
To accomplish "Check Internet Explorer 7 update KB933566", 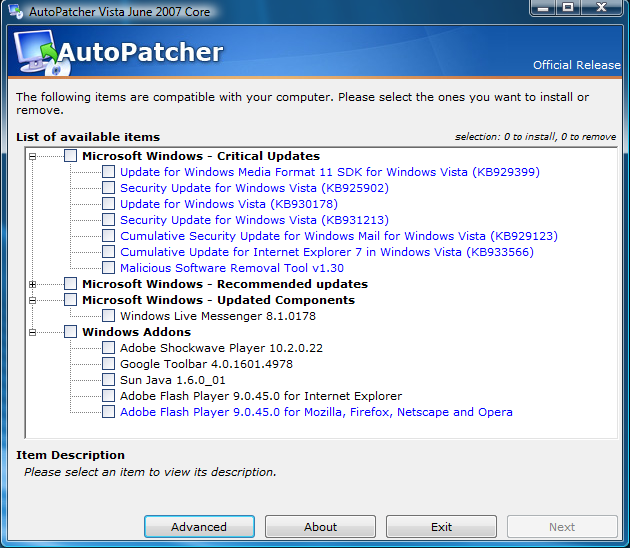I will [108, 252].
